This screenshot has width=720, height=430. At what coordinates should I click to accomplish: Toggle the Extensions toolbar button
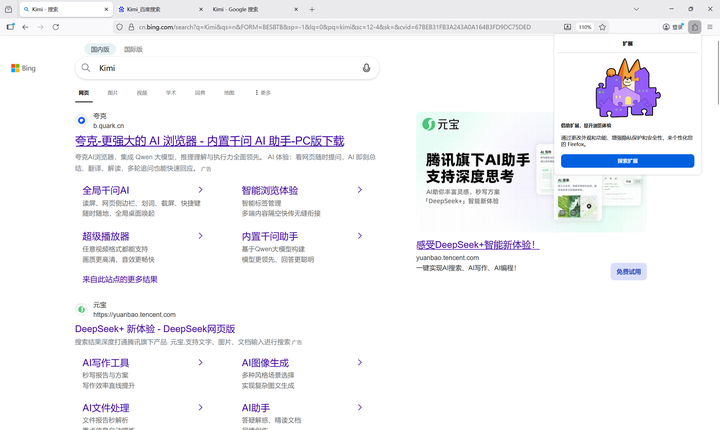(x=695, y=27)
